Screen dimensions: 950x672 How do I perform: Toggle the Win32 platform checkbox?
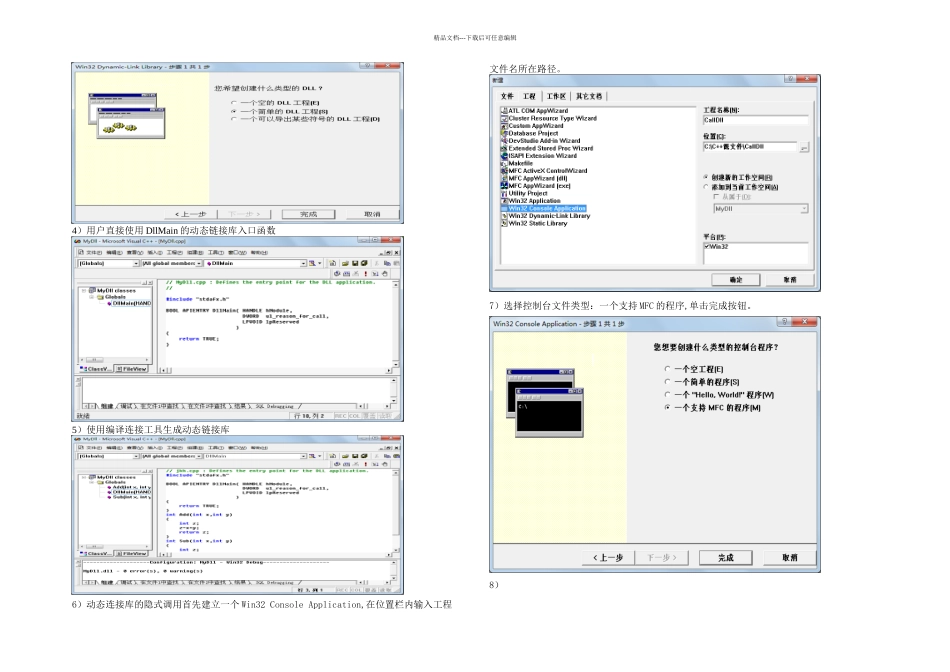tap(707, 247)
